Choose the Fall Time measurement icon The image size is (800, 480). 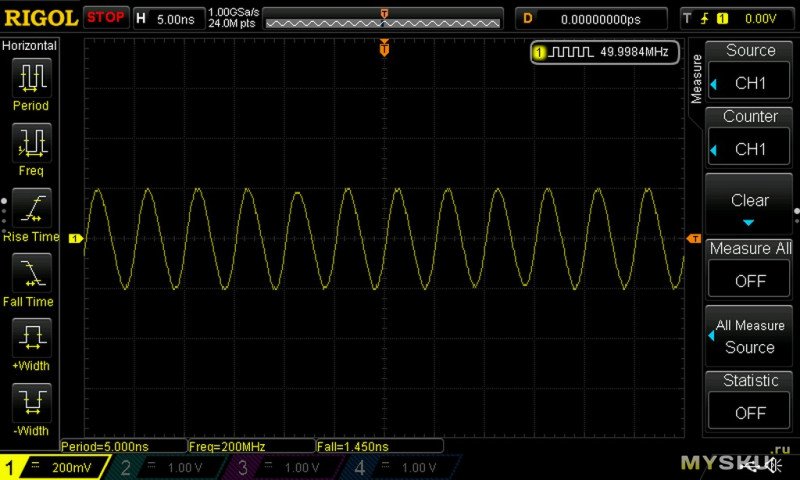pos(31,273)
